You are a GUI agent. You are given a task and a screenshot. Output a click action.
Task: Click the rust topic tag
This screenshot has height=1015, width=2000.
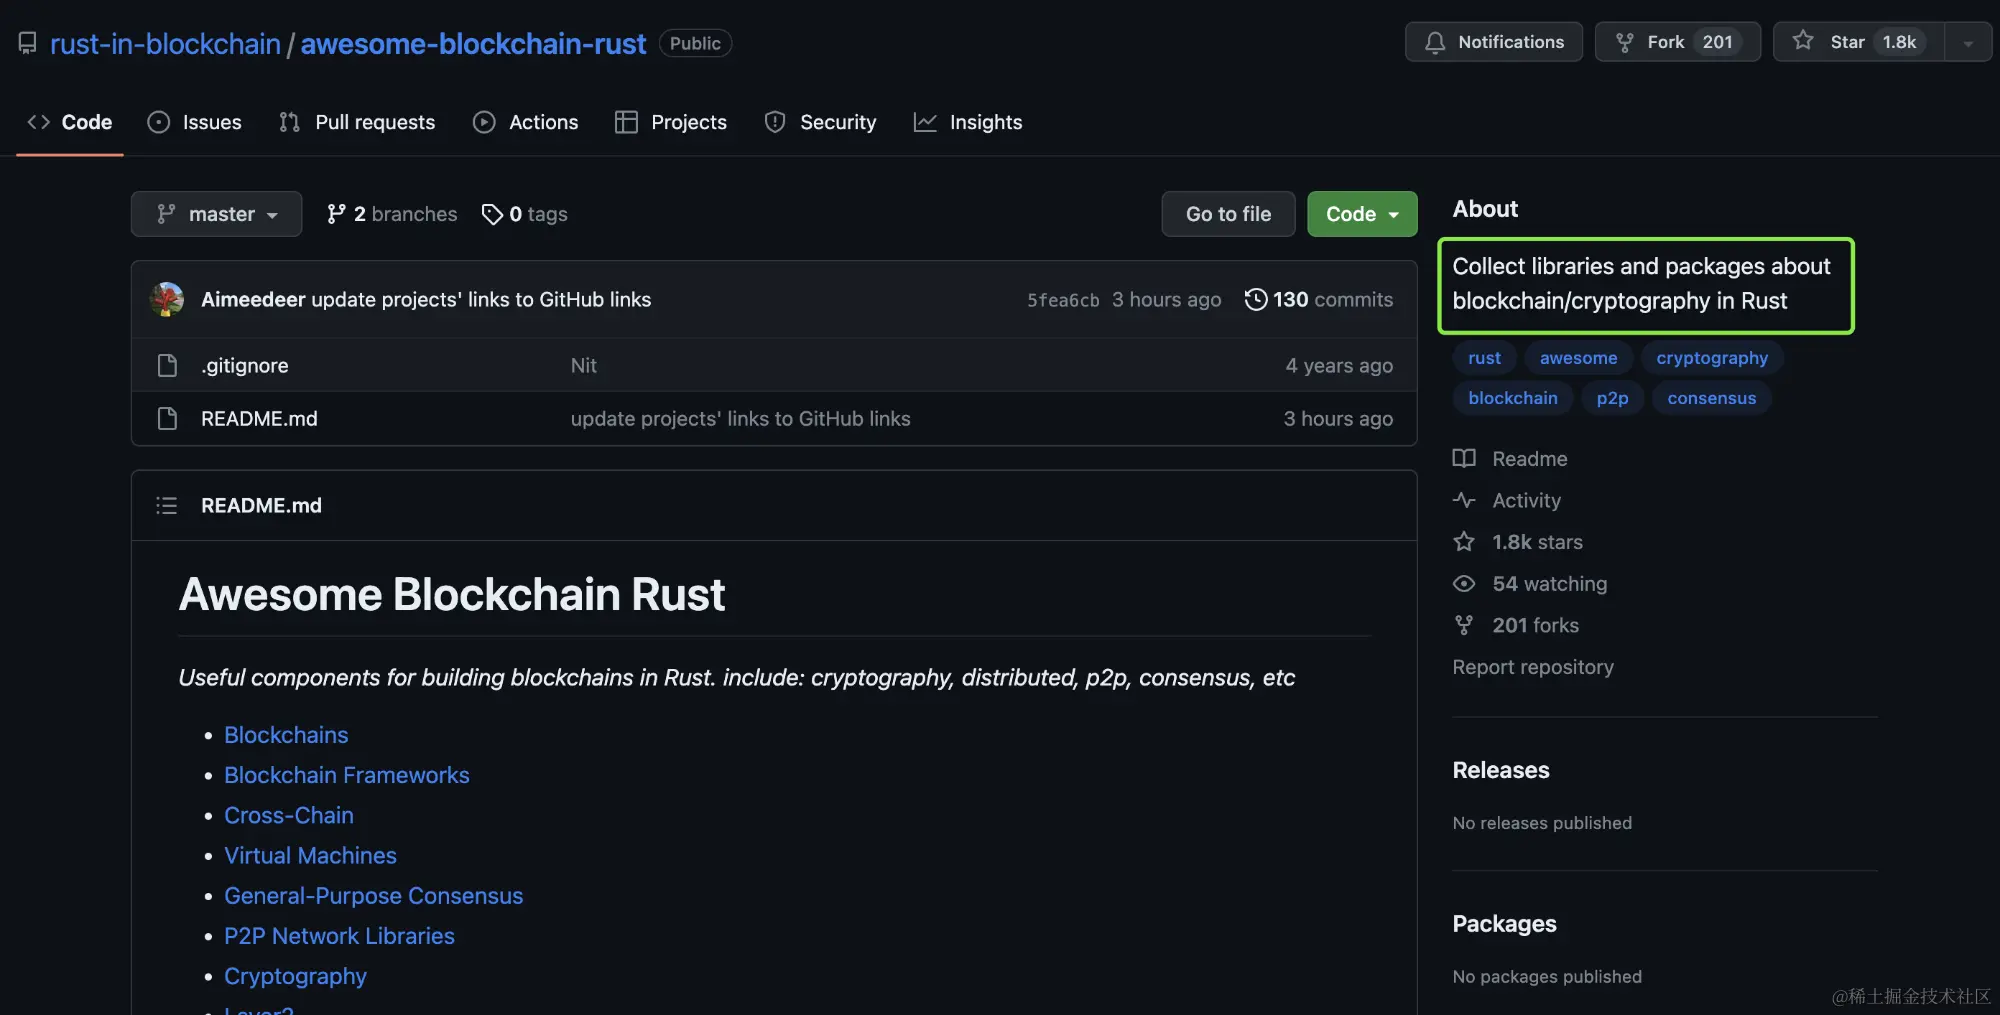click(x=1484, y=358)
